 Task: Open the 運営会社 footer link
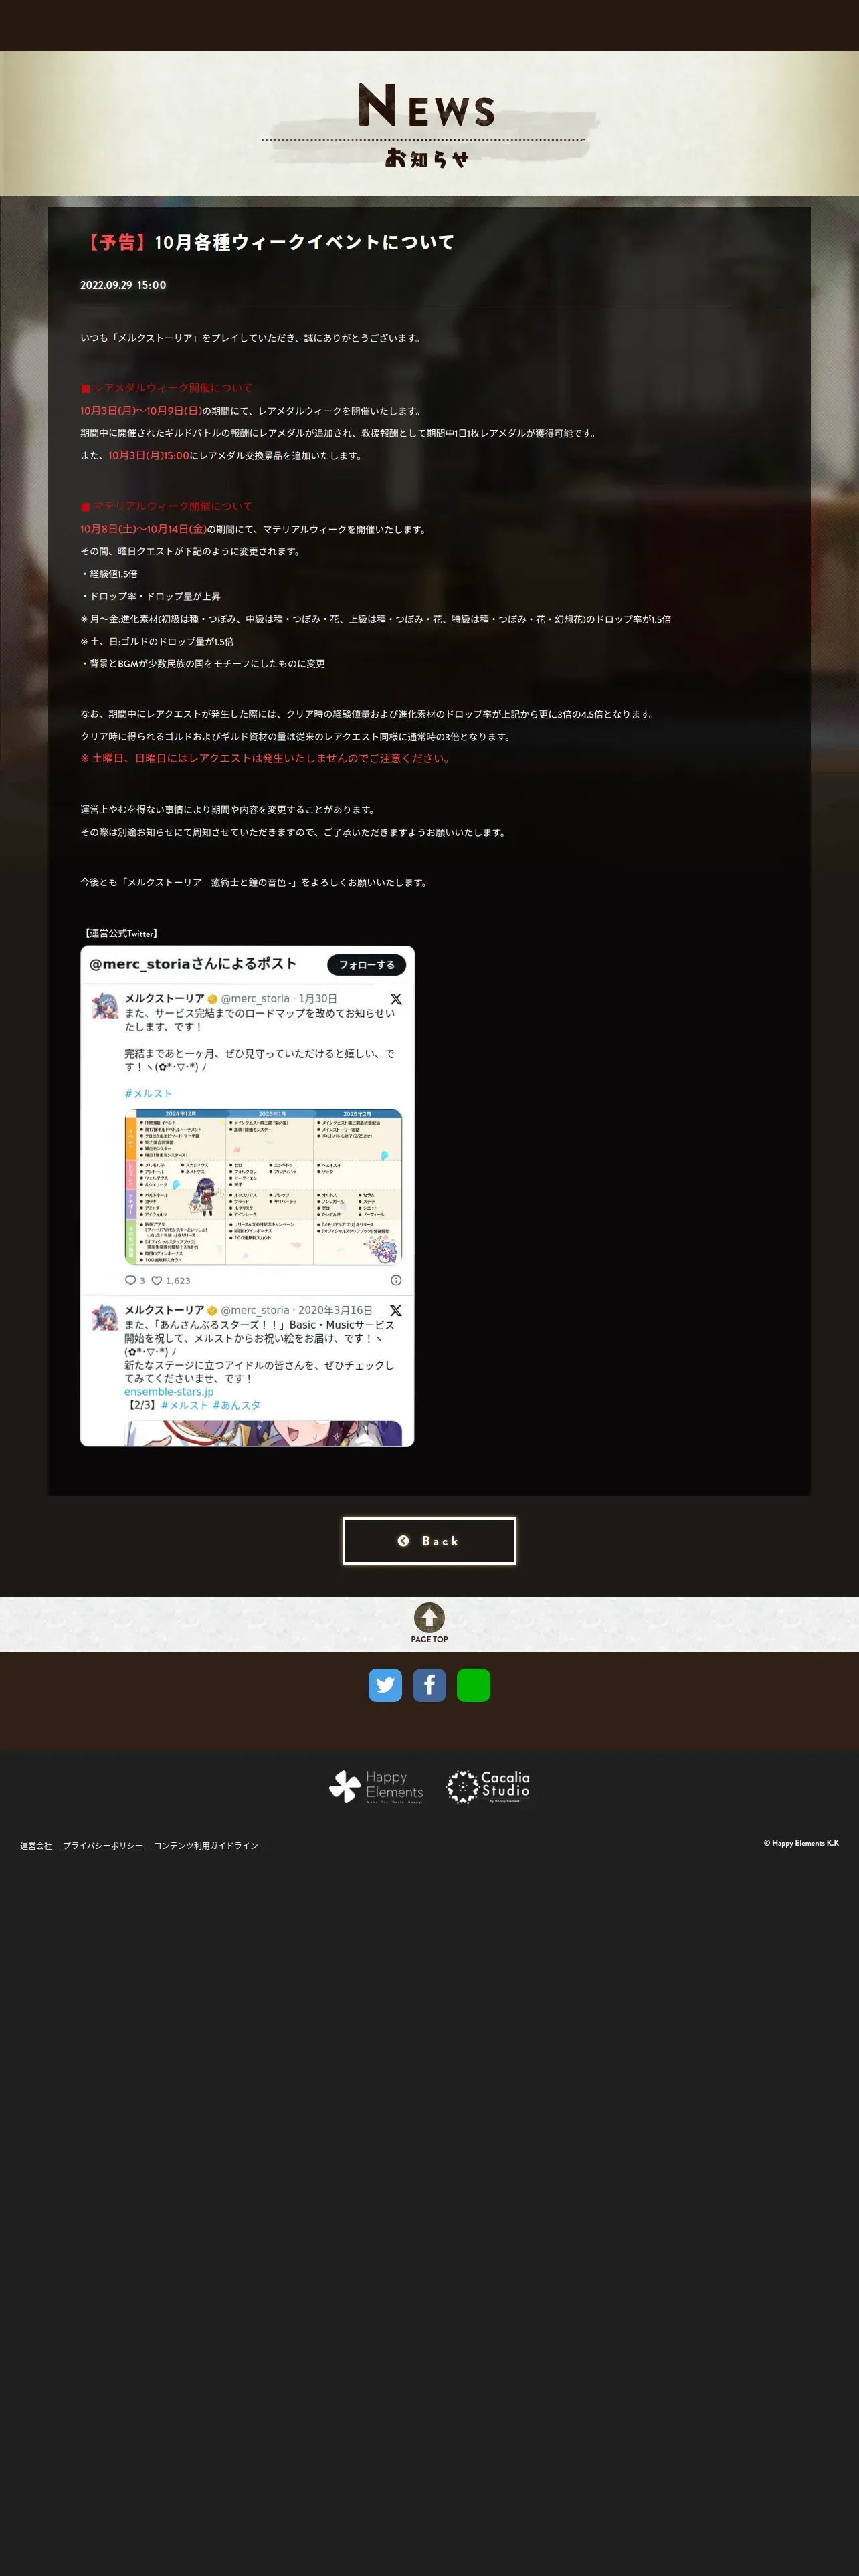pyautogui.click(x=36, y=1846)
